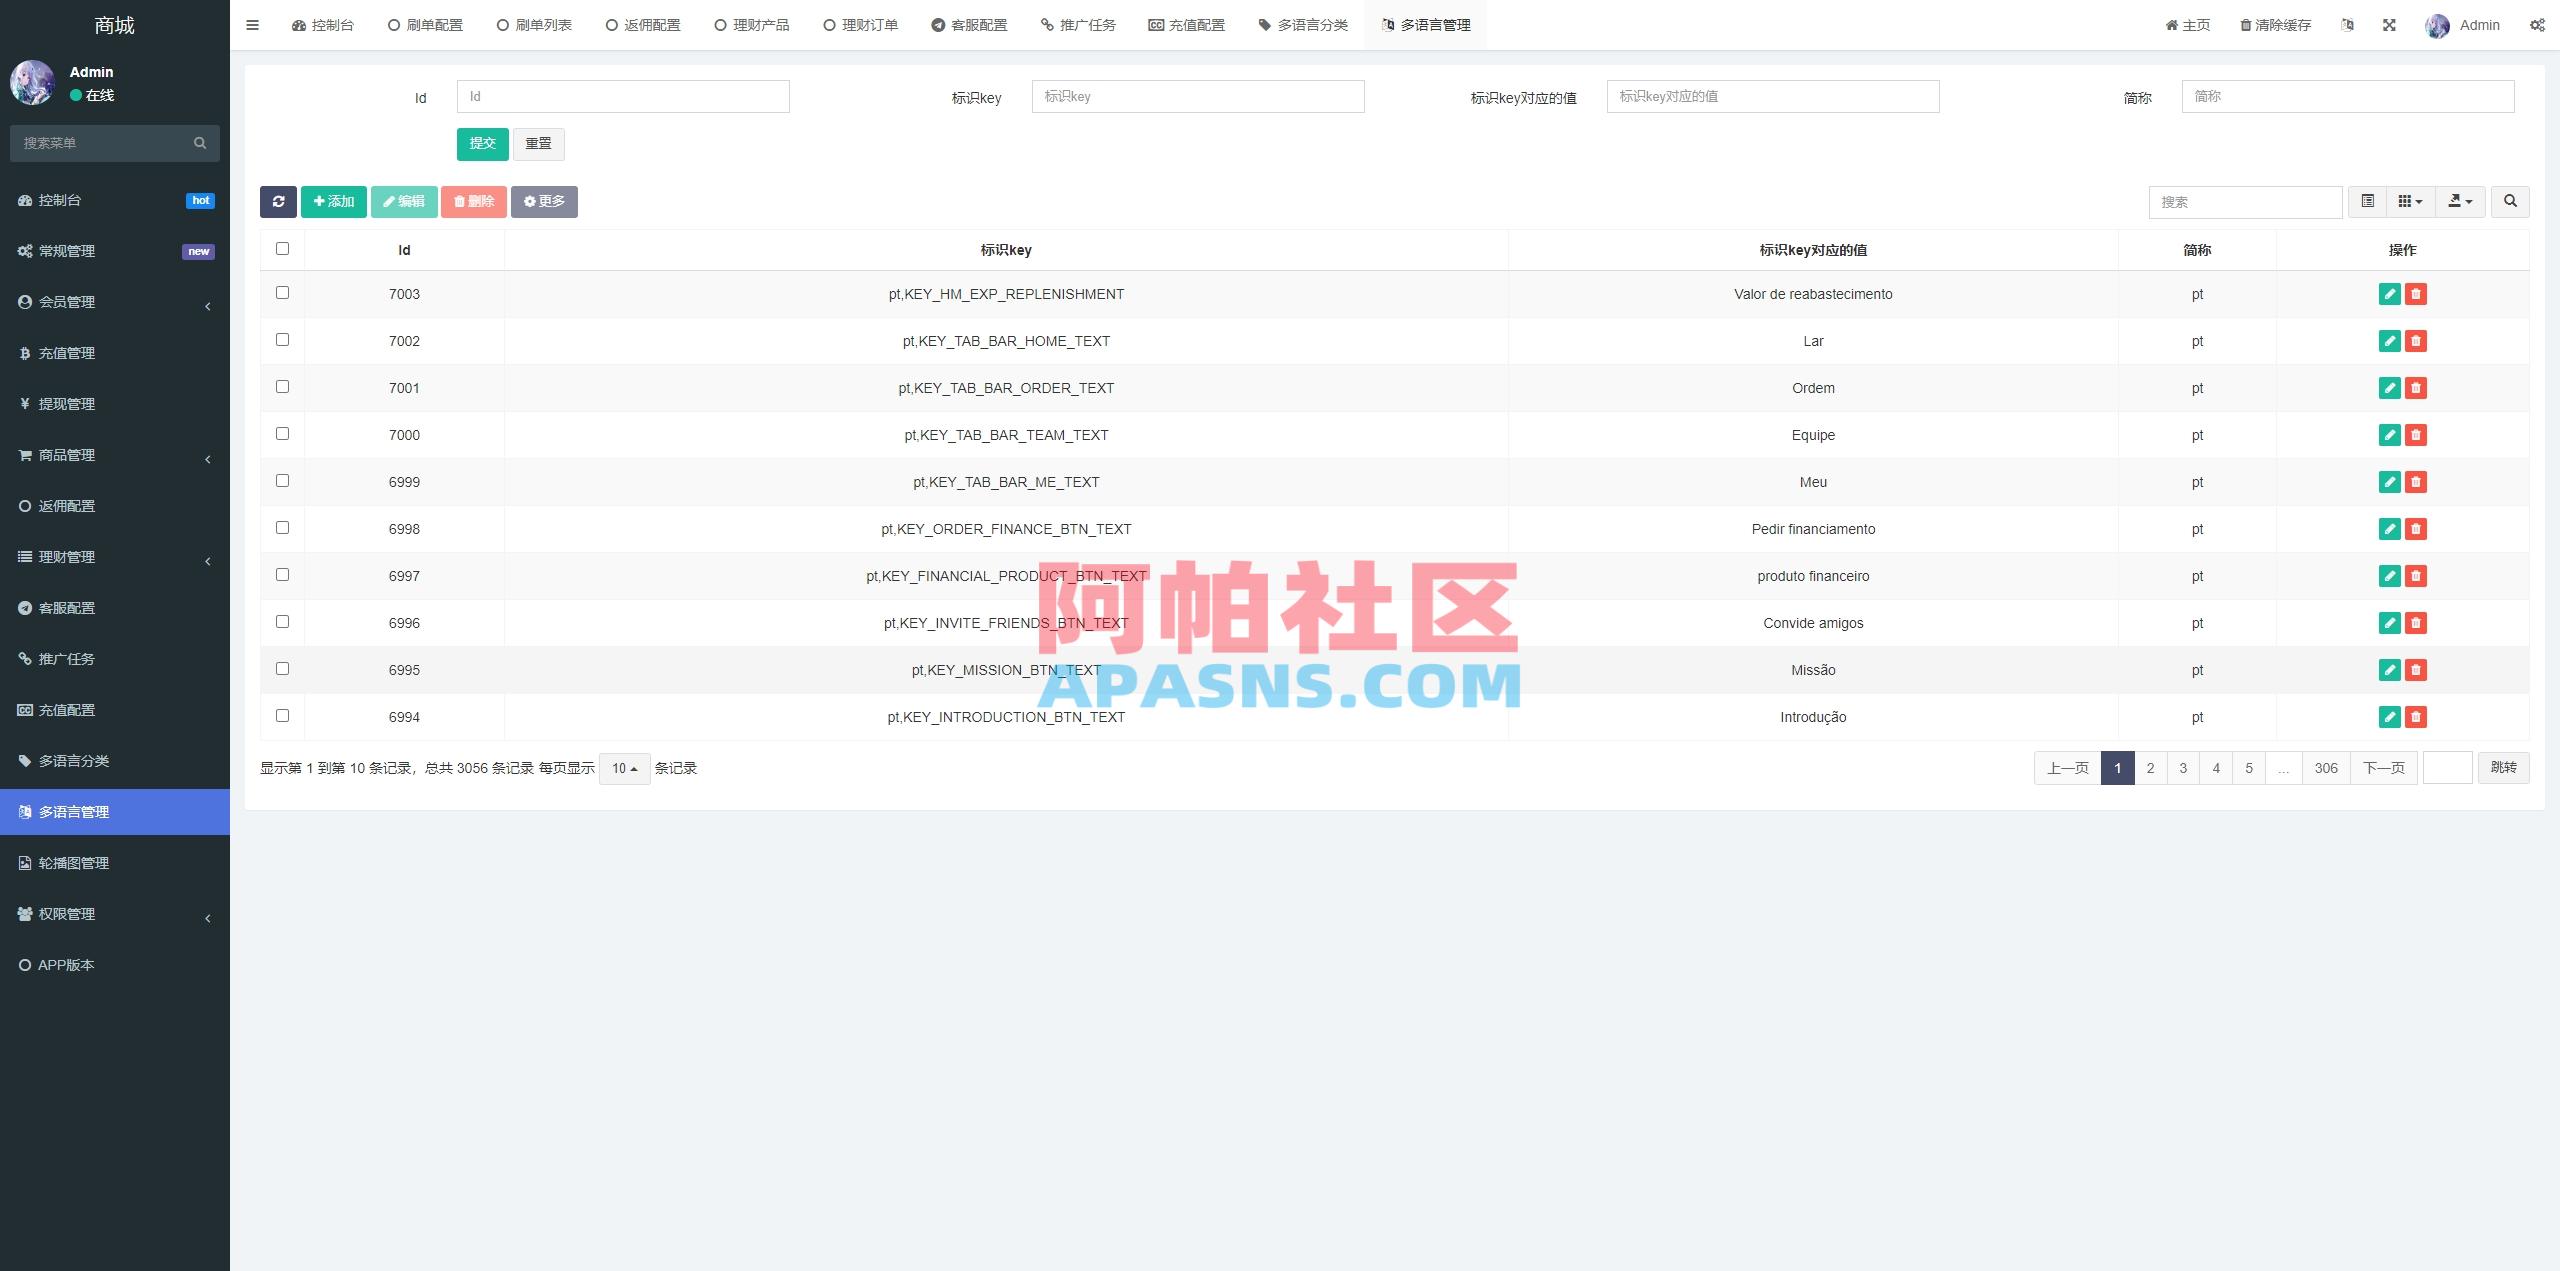Switch to the 充值配置 tab
Image resolution: width=2560 pixels, height=1271 pixels.
[1187, 24]
